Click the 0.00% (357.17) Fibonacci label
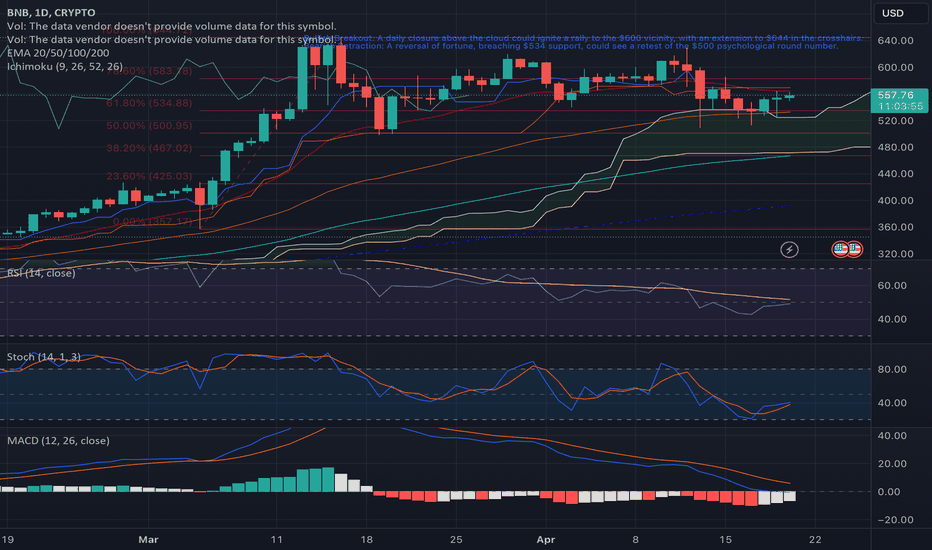 click(153, 222)
